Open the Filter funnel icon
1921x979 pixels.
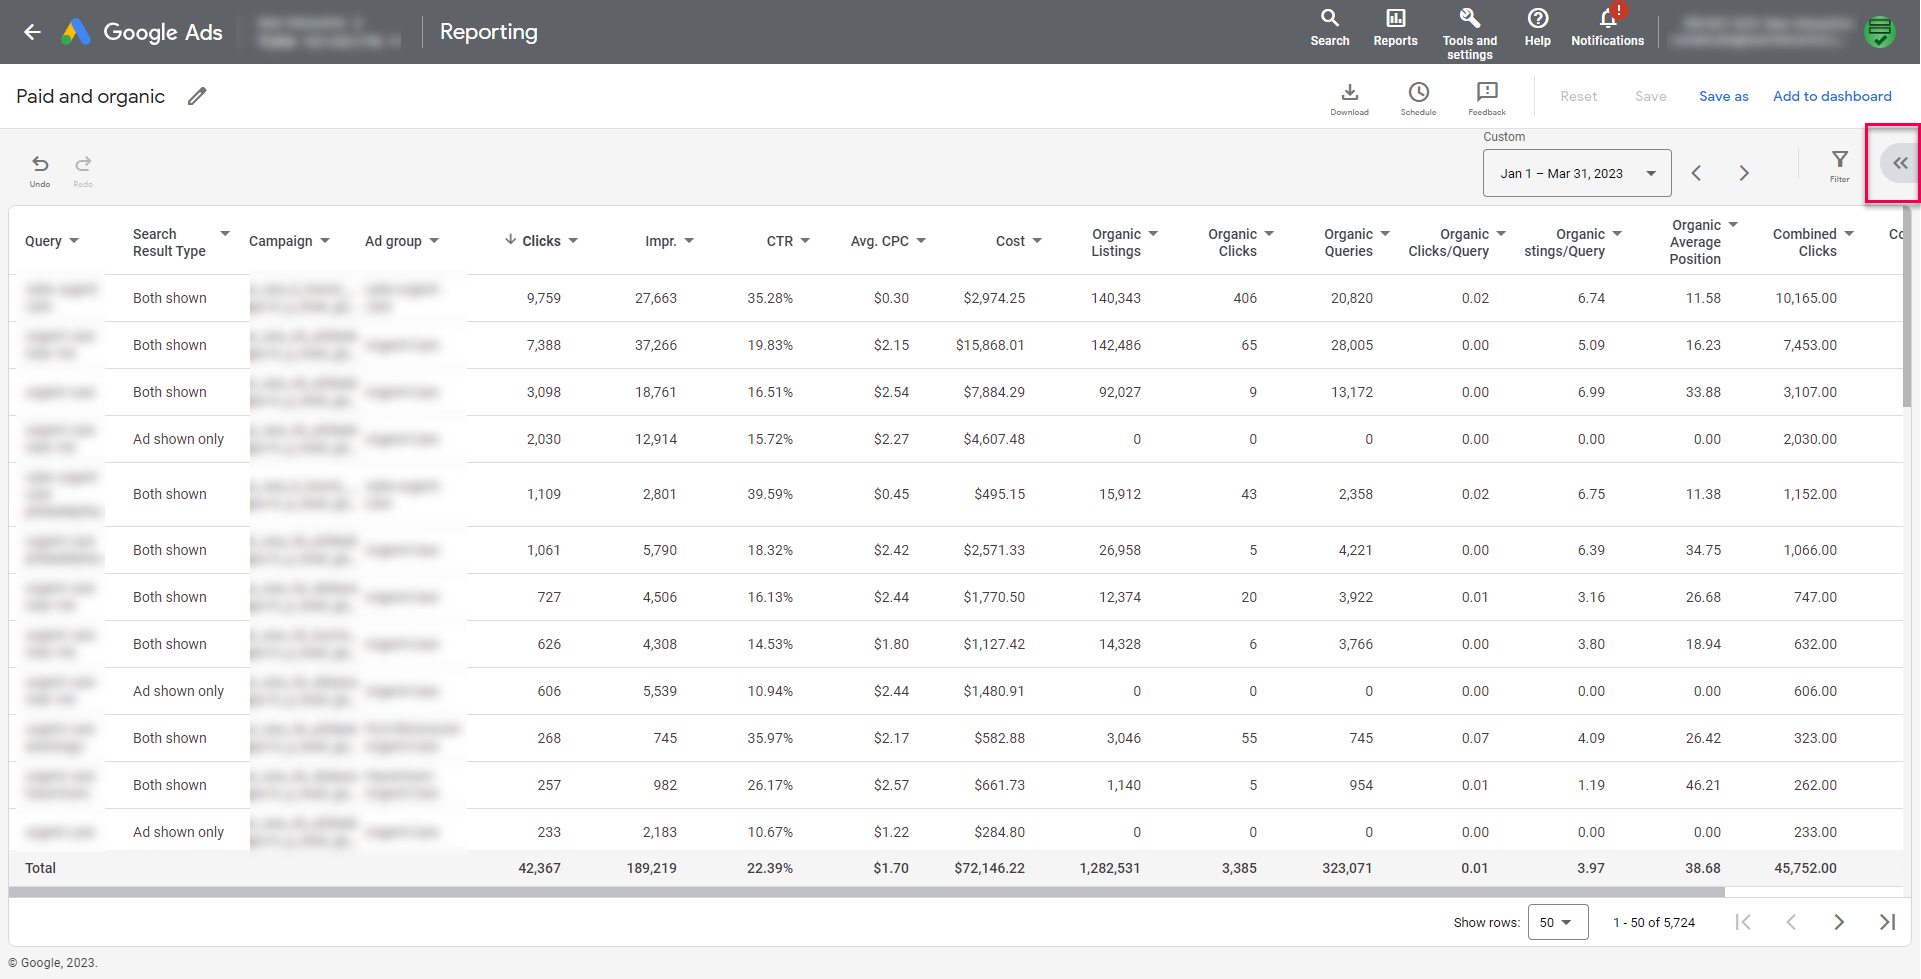click(x=1839, y=164)
